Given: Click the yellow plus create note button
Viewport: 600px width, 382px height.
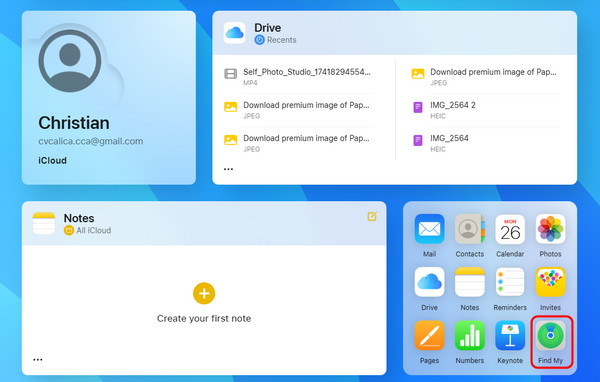Looking at the screenshot, I should tap(204, 294).
